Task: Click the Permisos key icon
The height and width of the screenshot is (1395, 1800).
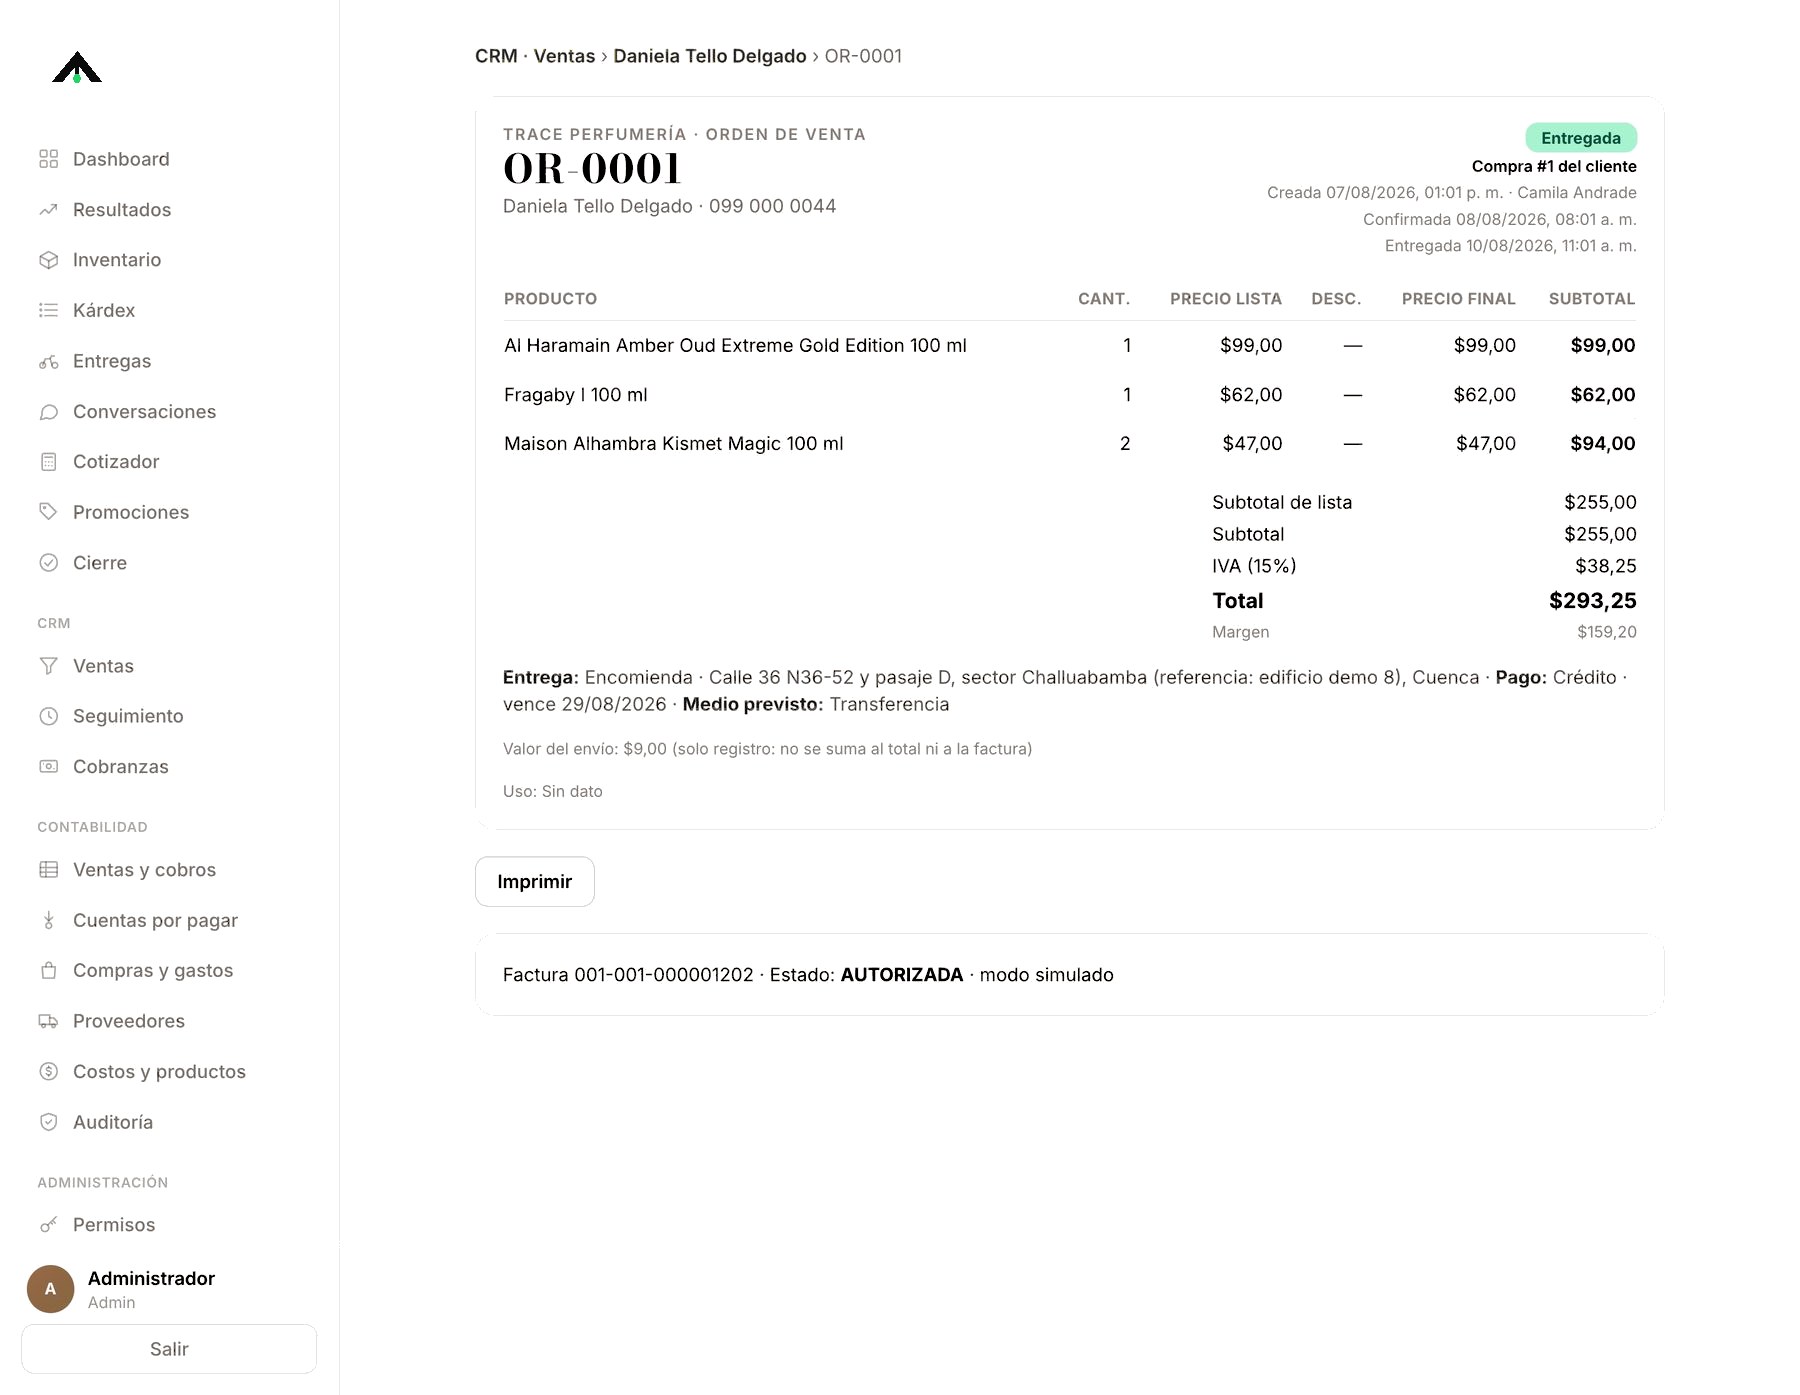Action: (48, 1225)
